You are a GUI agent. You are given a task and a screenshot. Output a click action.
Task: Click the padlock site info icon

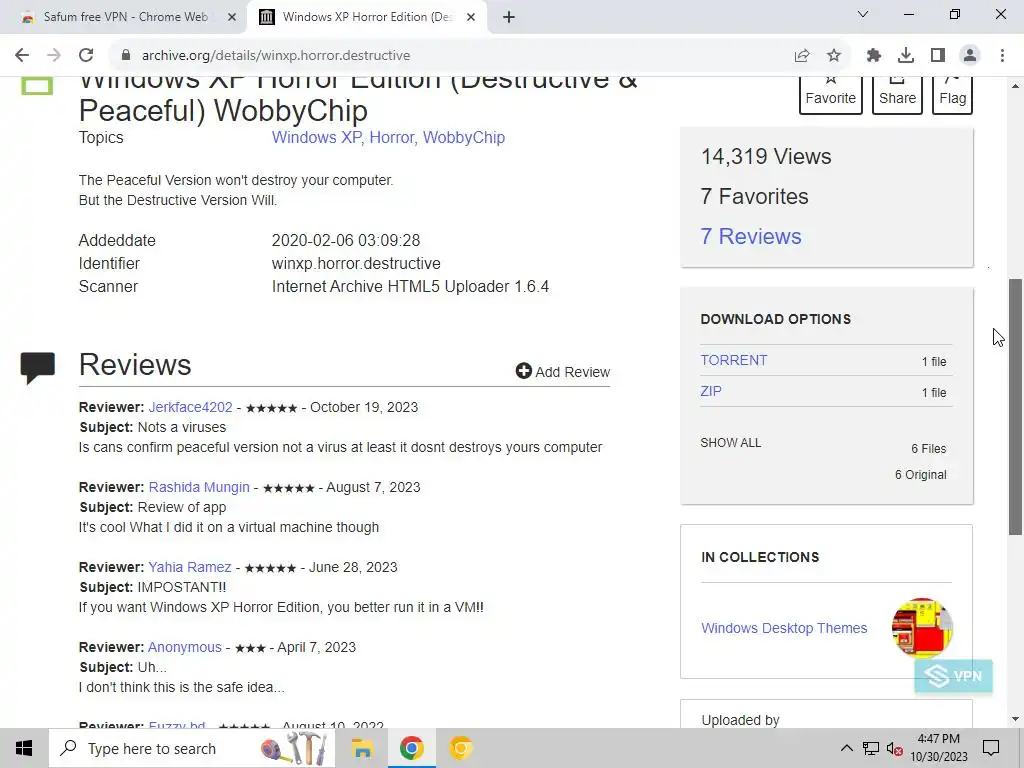(x=126, y=56)
